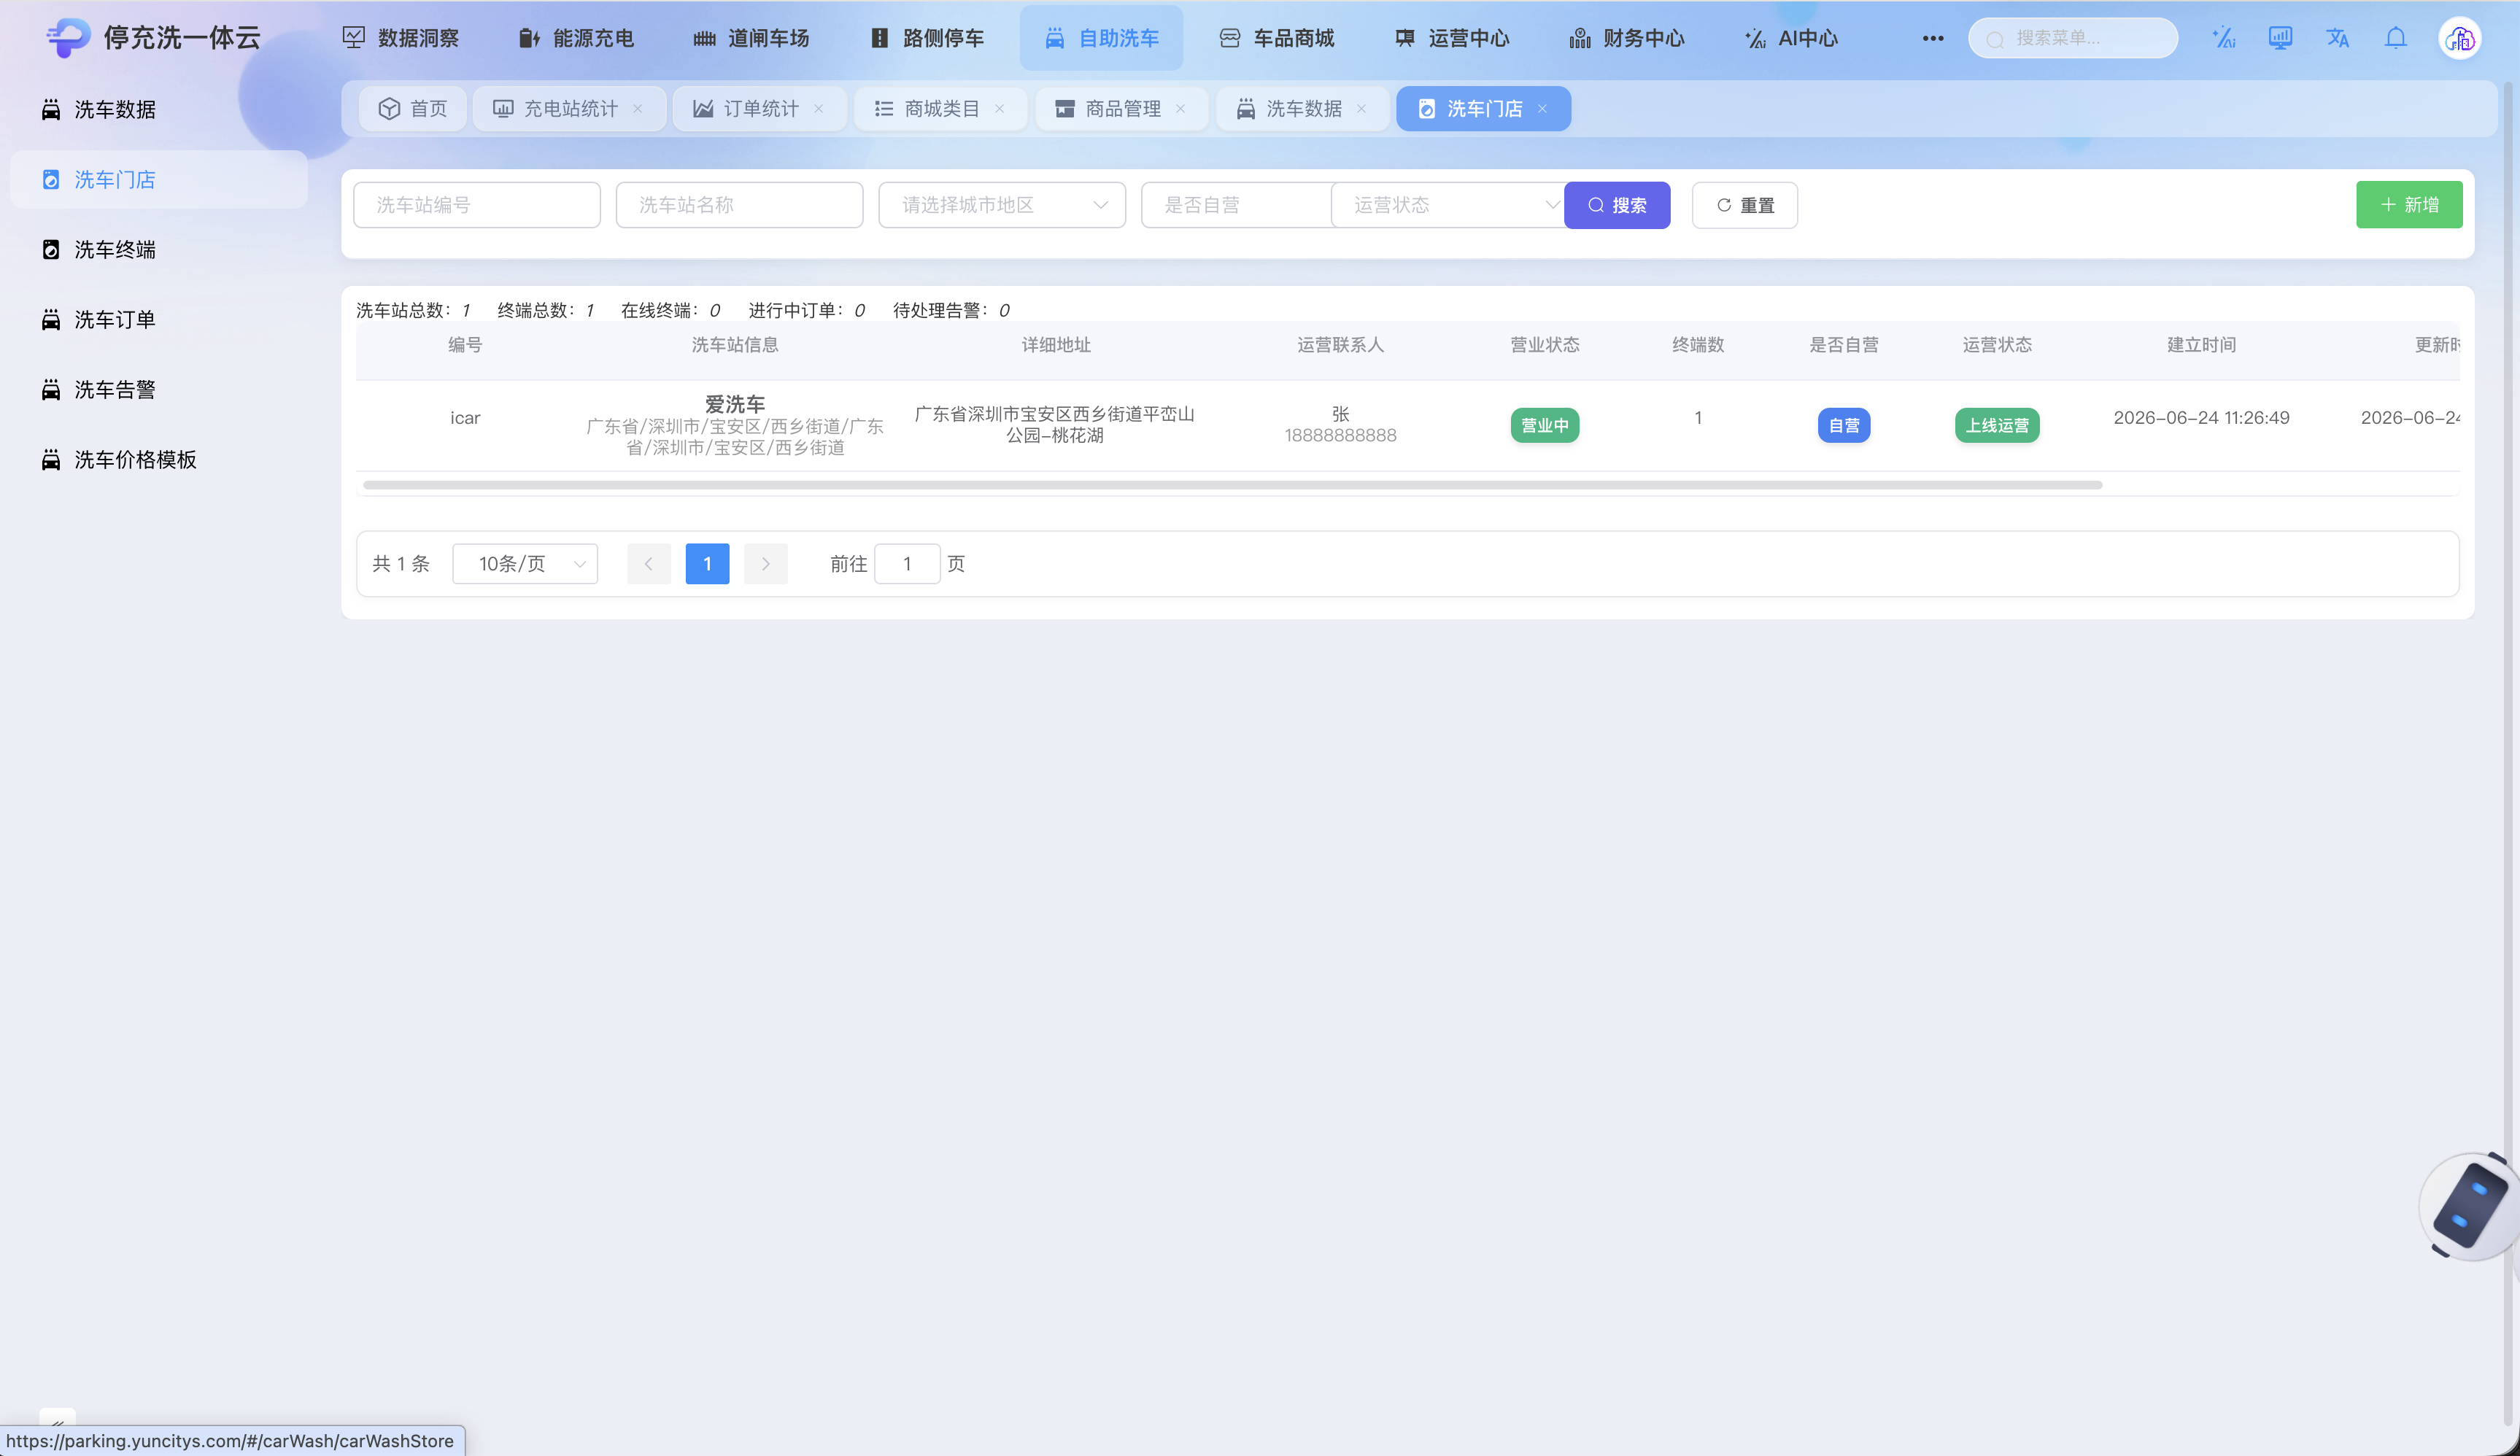Click the 2026-06-24 11:26:49 creation time
2520x1456 pixels.
(x=2201, y=418)
